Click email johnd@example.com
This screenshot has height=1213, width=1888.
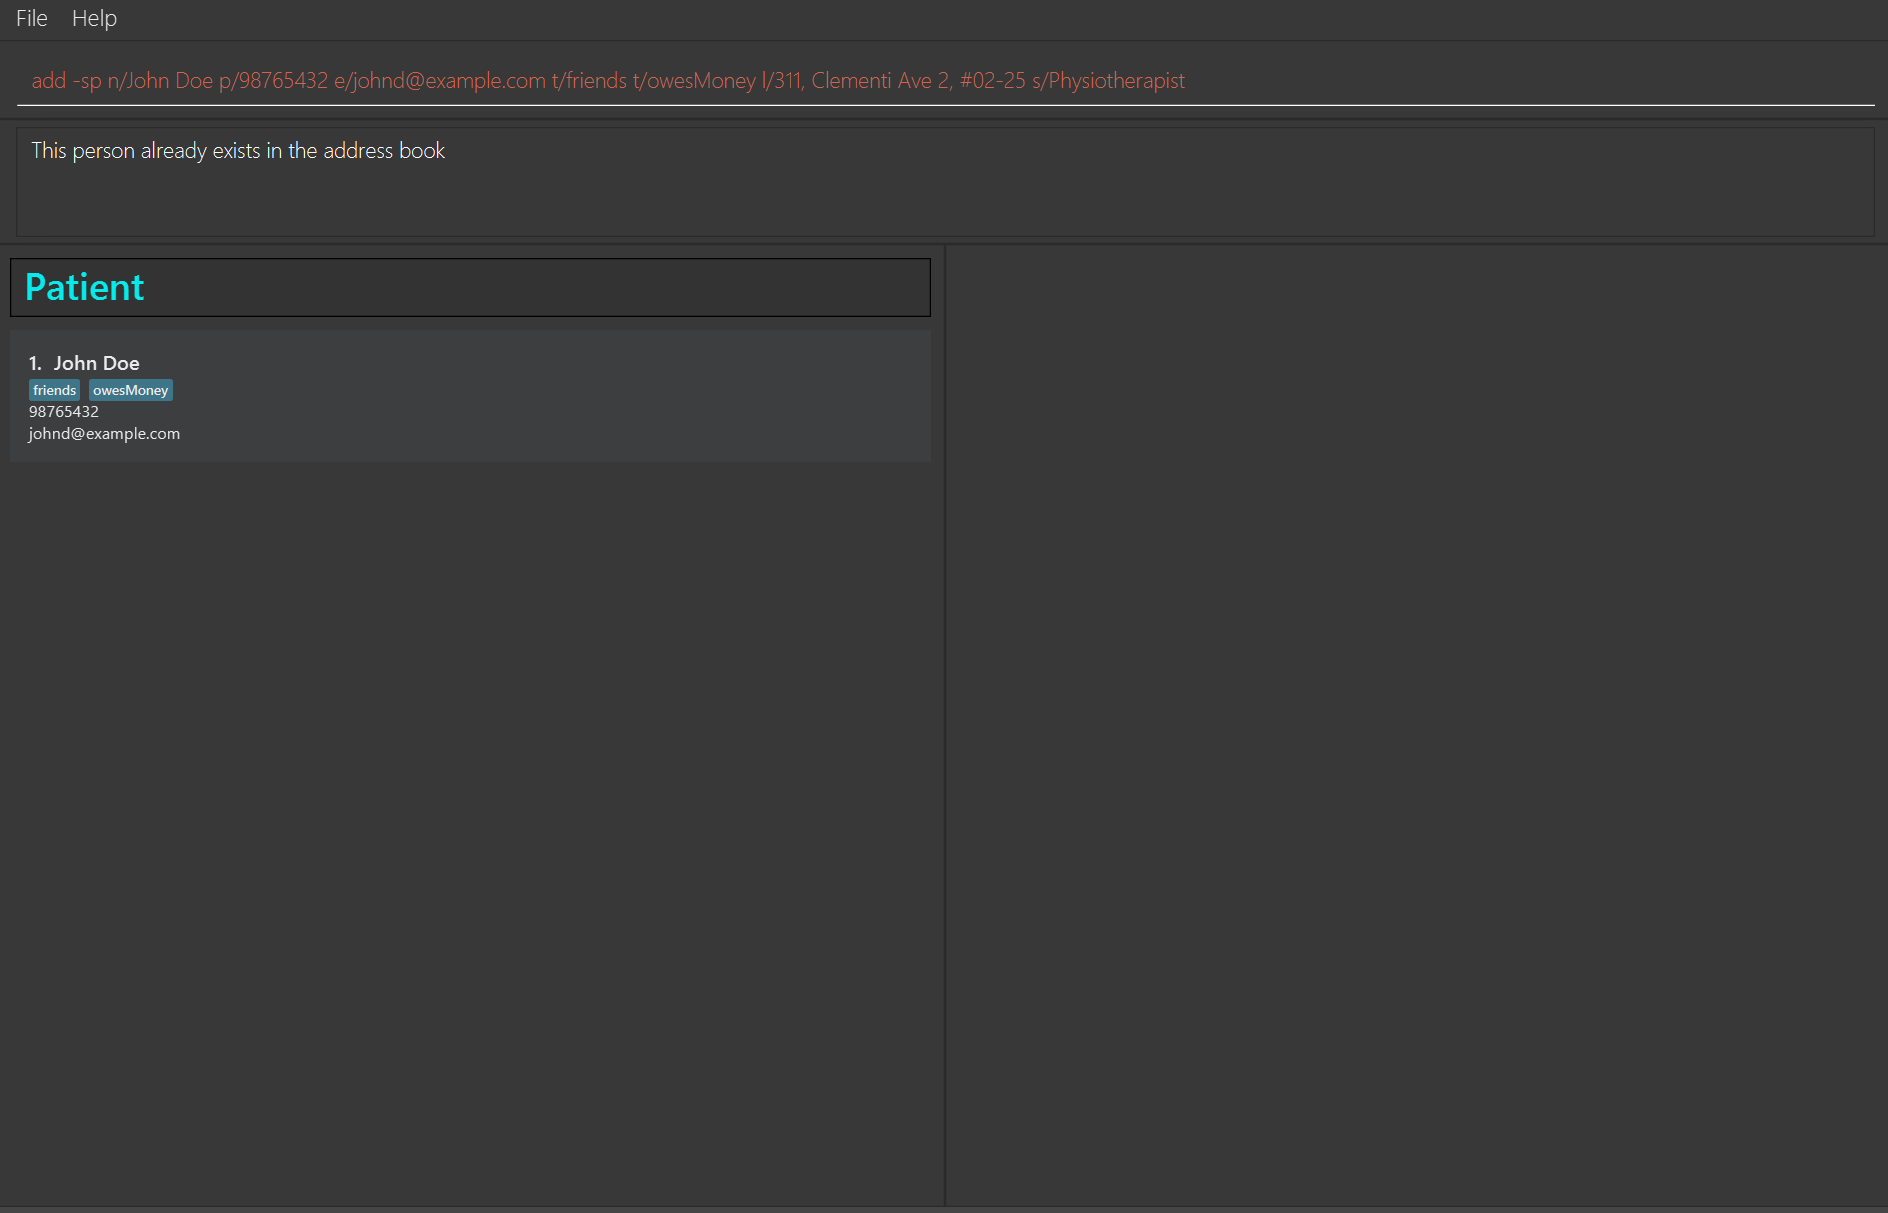pos(104,434)
